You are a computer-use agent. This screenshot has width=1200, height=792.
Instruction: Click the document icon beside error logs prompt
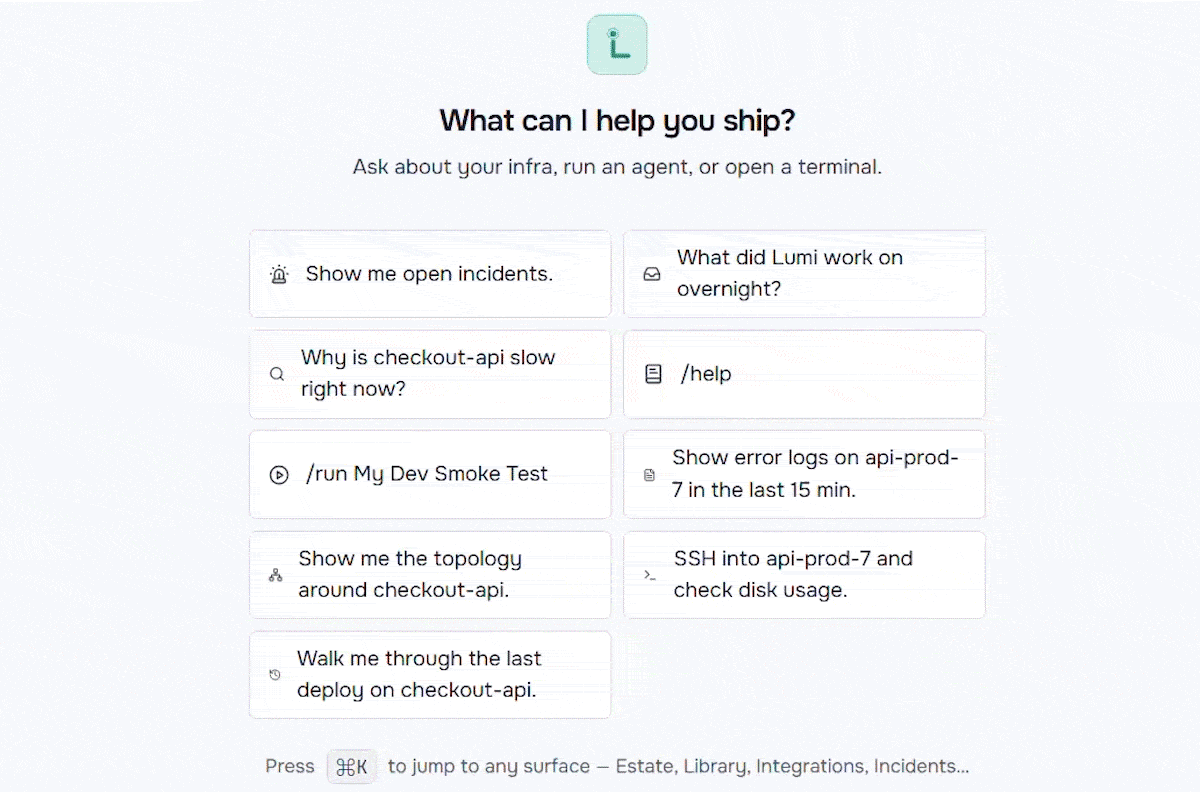(650, 475)
